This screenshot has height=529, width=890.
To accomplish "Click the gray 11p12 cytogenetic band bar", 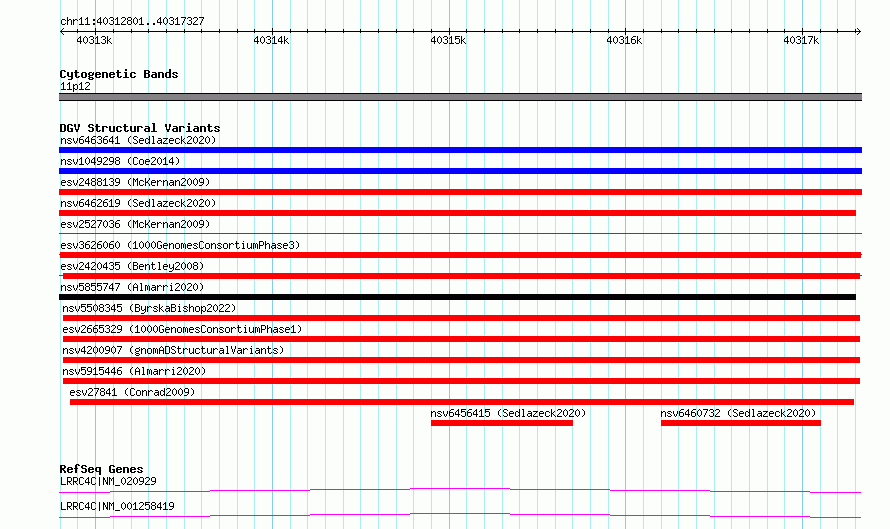I will click(x=460, y=97).
